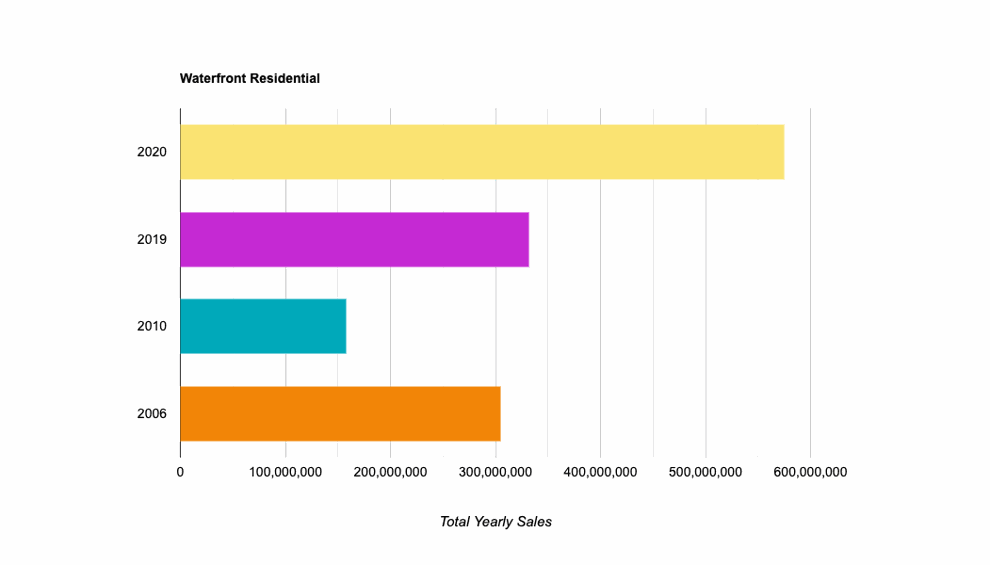The image size is (990, 565).
Task: Click the '400,000,000' axis value
Action: click(600, 472)
